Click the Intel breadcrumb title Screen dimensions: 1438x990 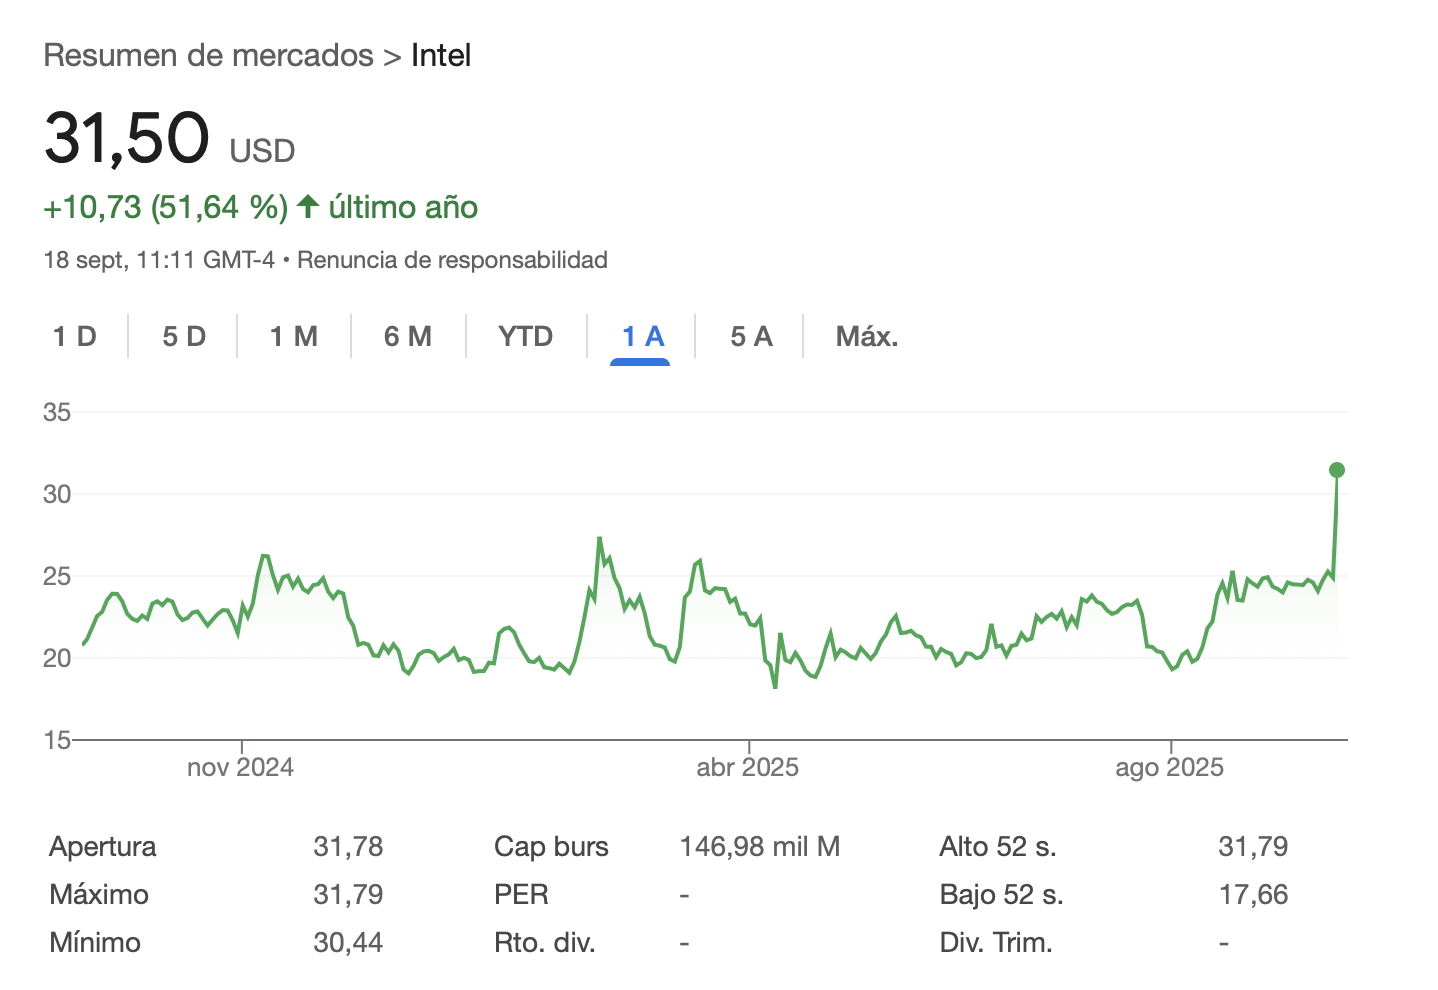[x=441, y=55]
